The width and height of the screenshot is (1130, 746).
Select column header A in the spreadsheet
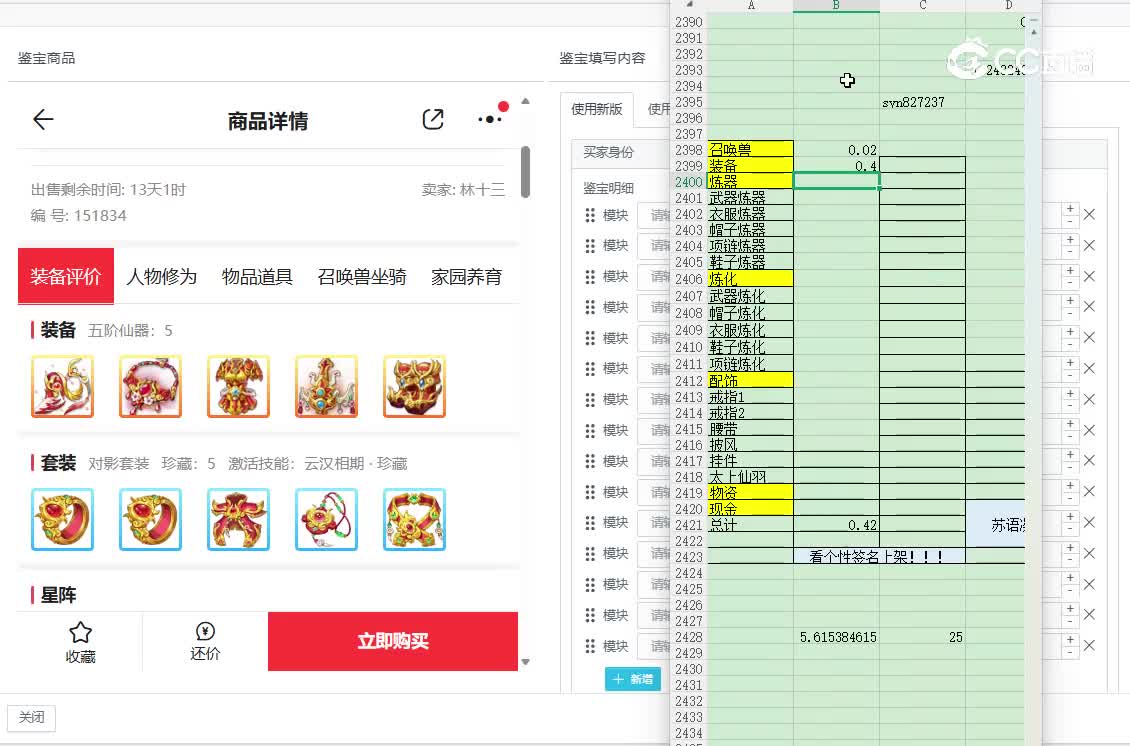tap(750, 5)
